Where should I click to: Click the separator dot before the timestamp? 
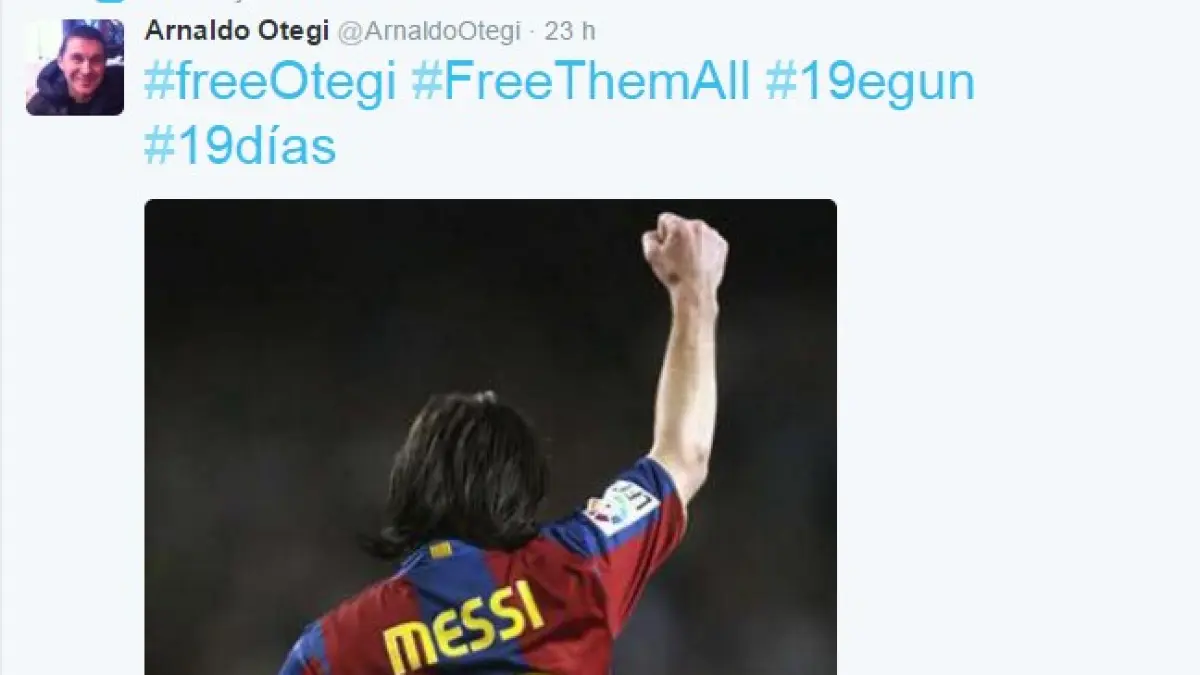point(533,32)
